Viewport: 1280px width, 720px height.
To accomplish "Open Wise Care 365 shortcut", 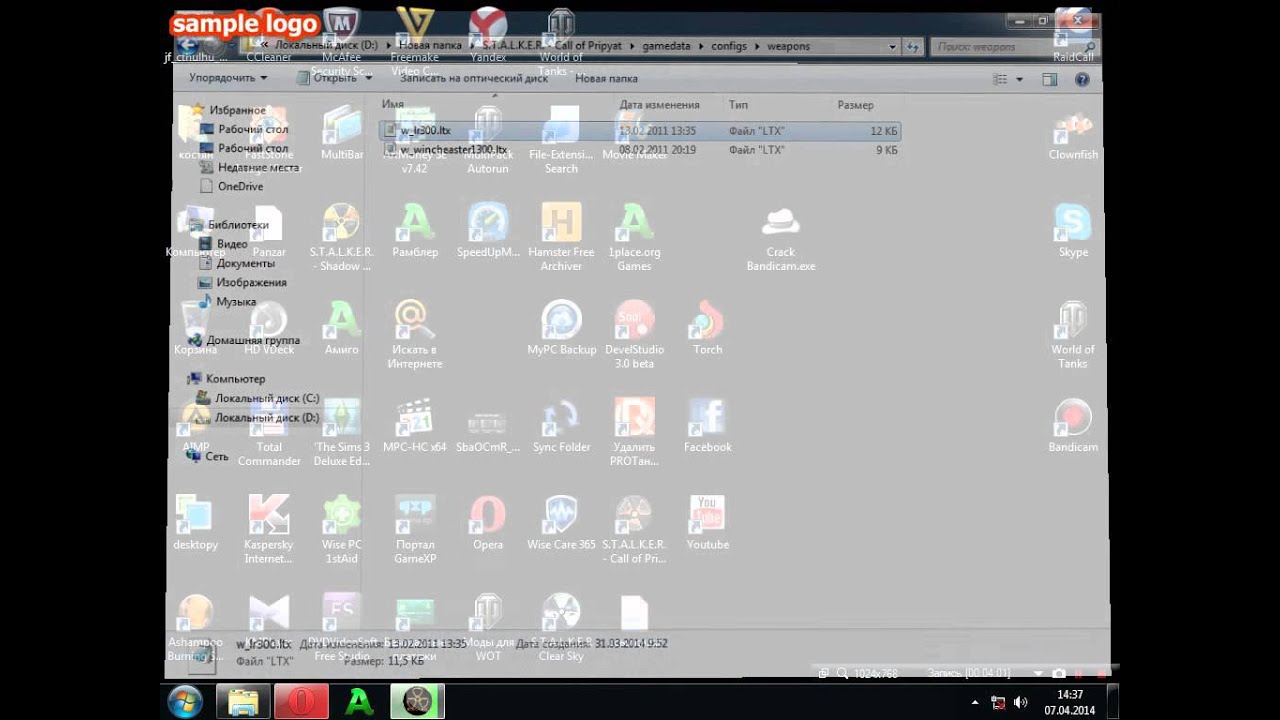I will tap(561, 523).
